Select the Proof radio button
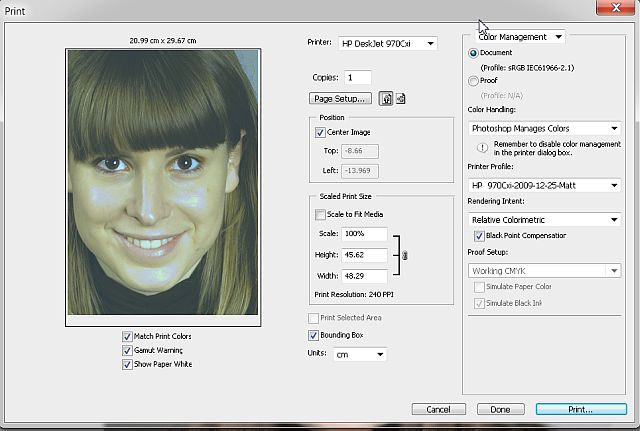Viewport: 640px width, 431px height. click(x=473, y=81)
